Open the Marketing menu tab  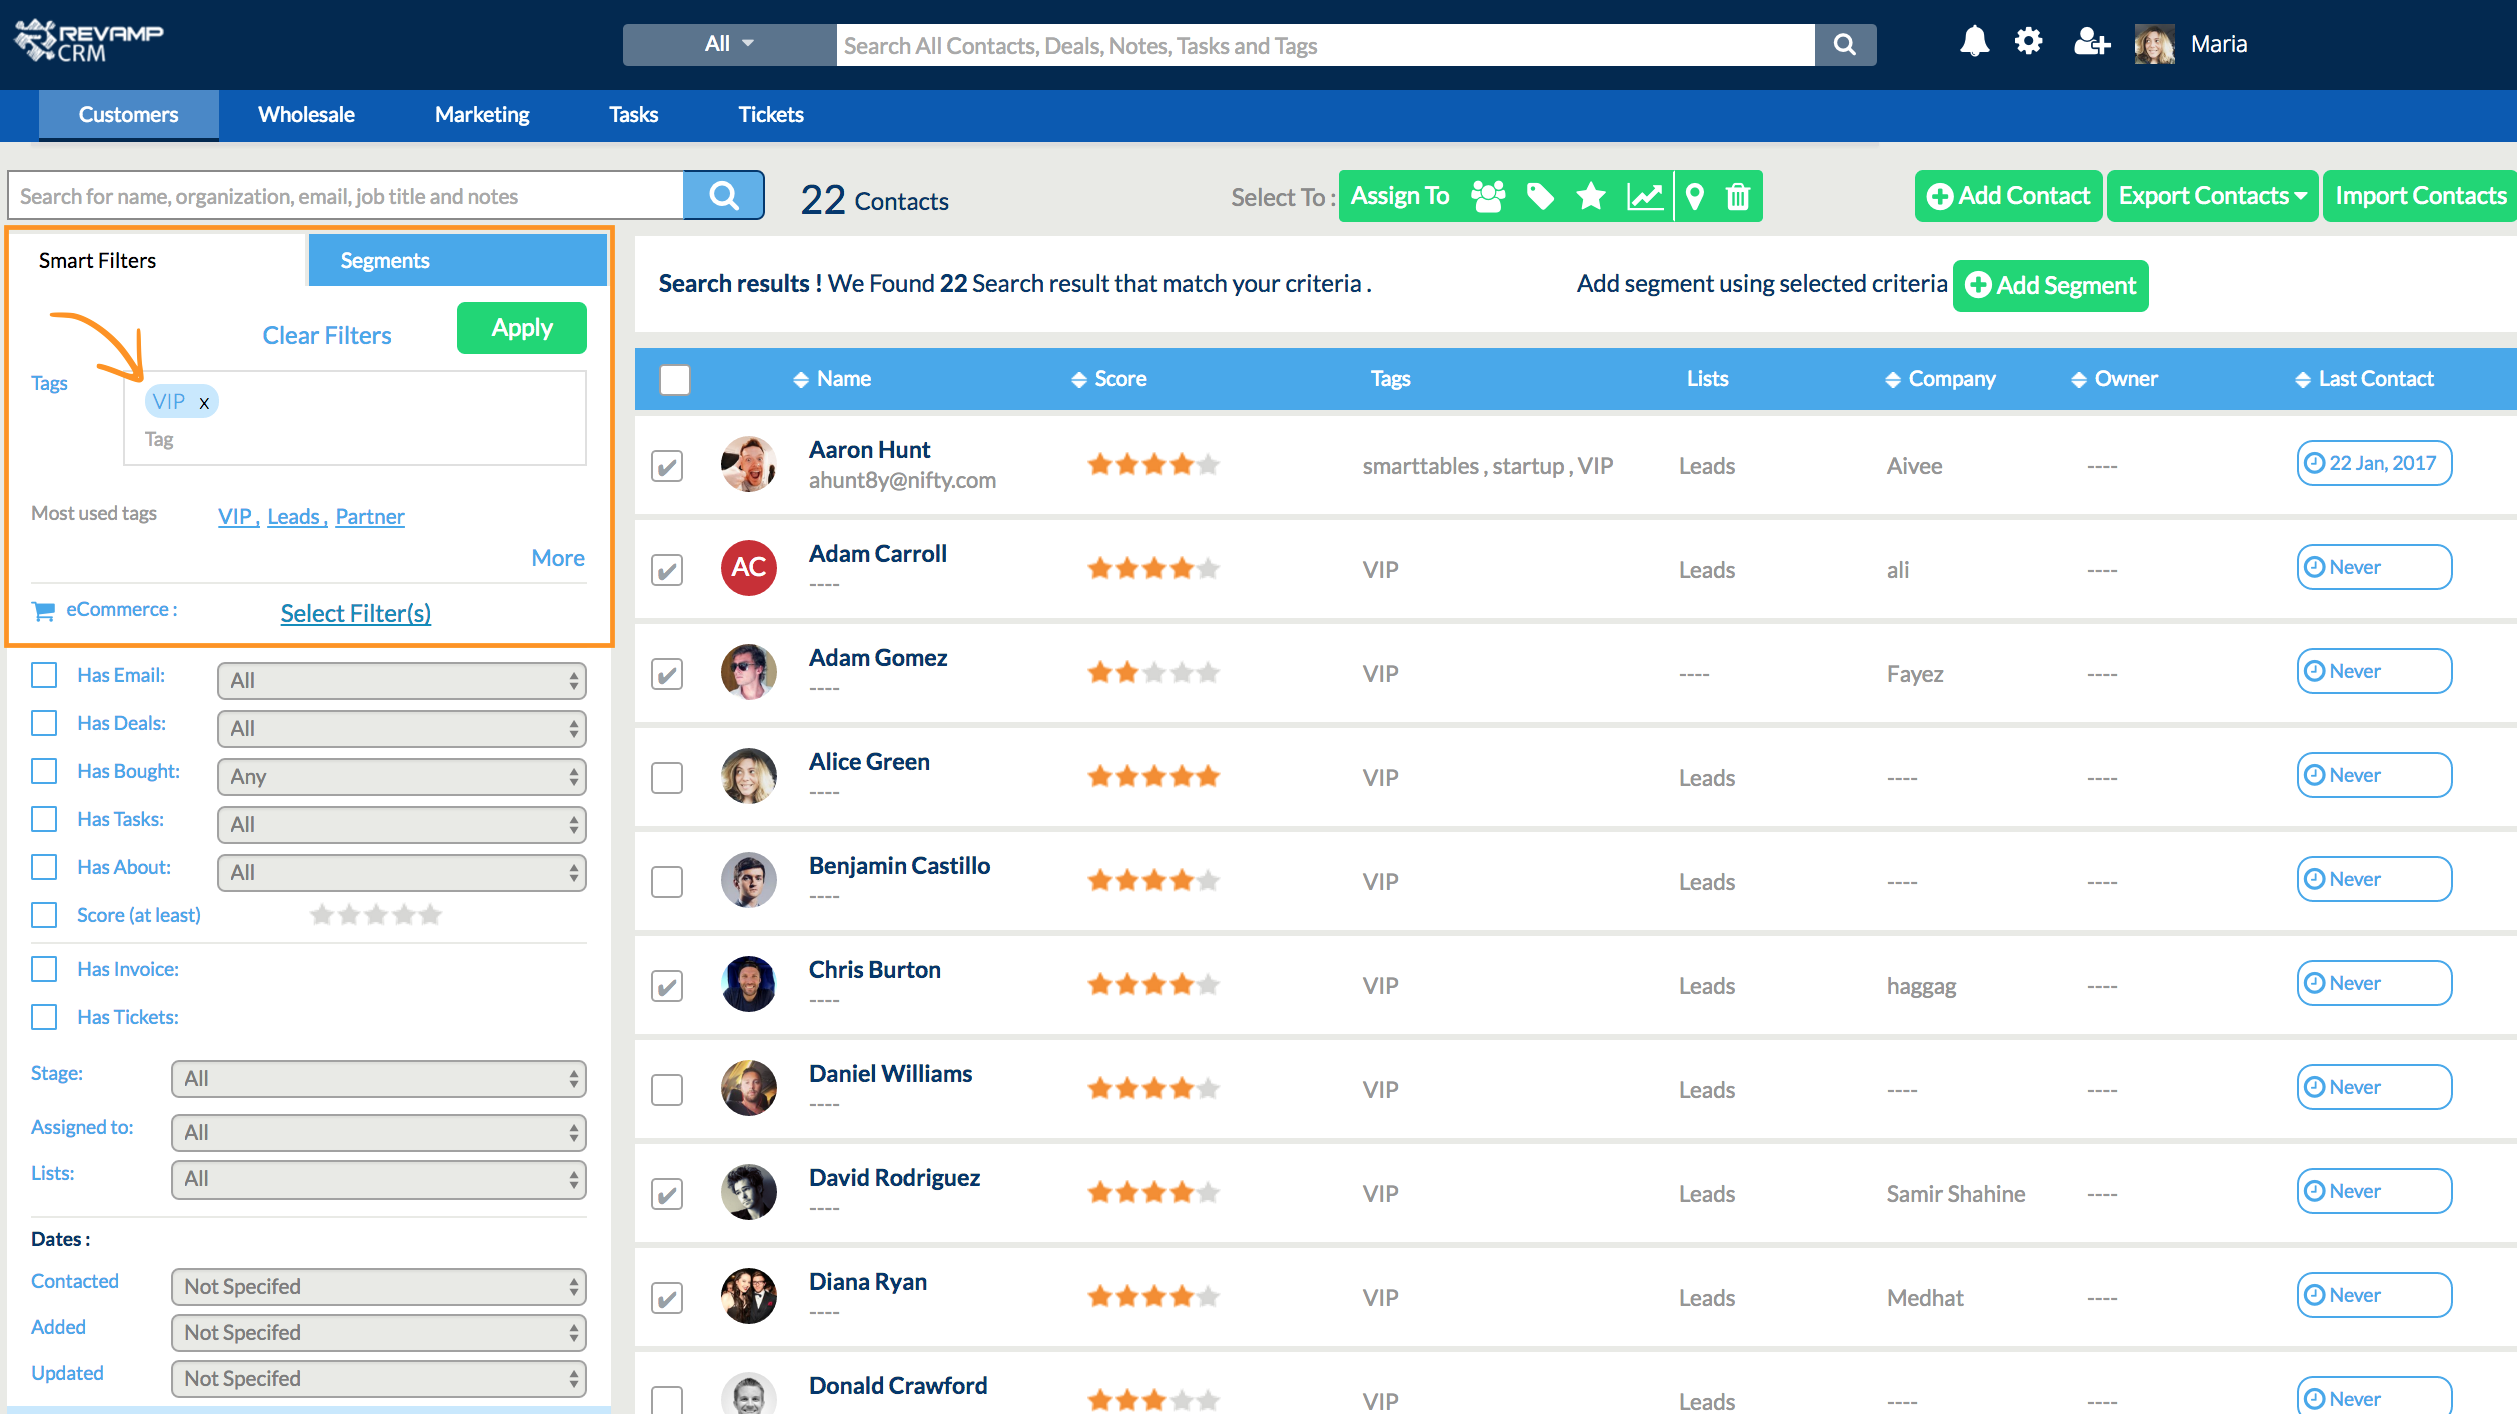[482, 115]
